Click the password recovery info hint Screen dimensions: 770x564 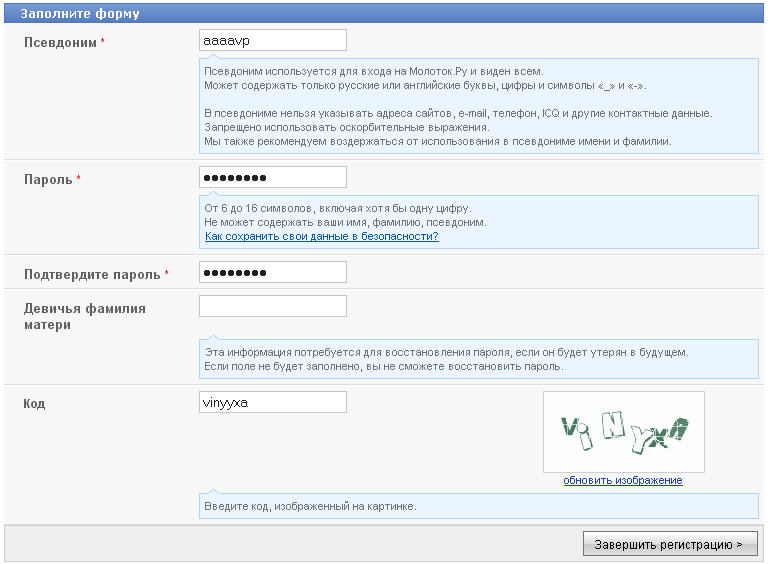(x=446, y=360)
